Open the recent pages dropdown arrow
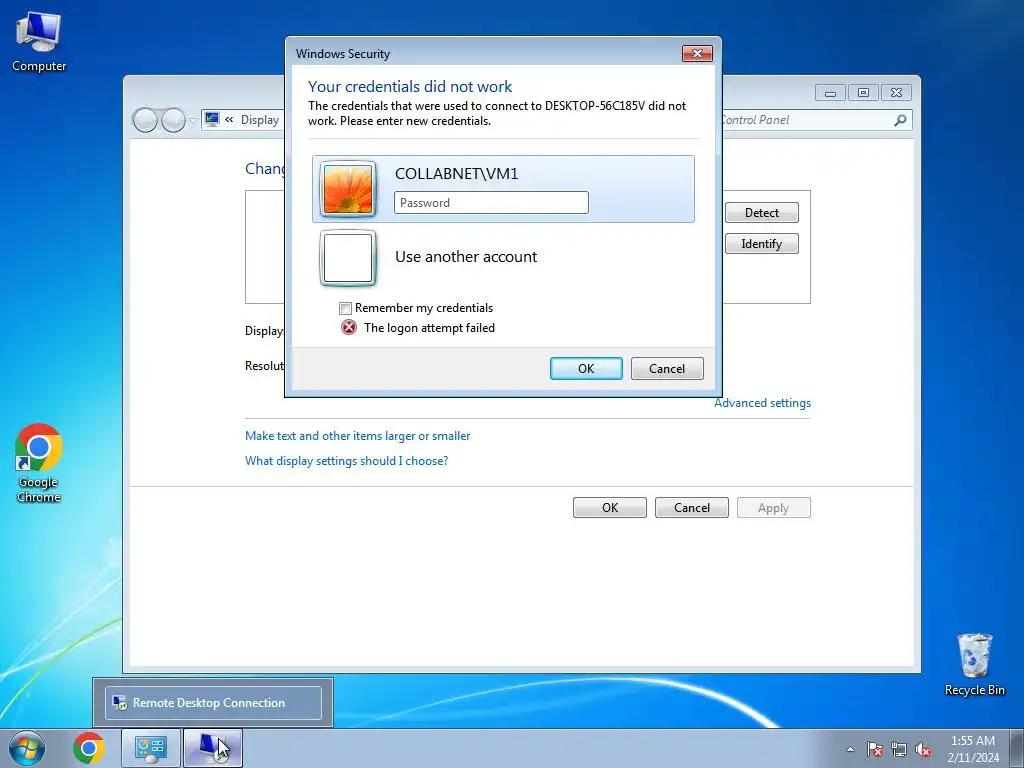The width and height of the screenshot is (1024, 768). (193, 121)
